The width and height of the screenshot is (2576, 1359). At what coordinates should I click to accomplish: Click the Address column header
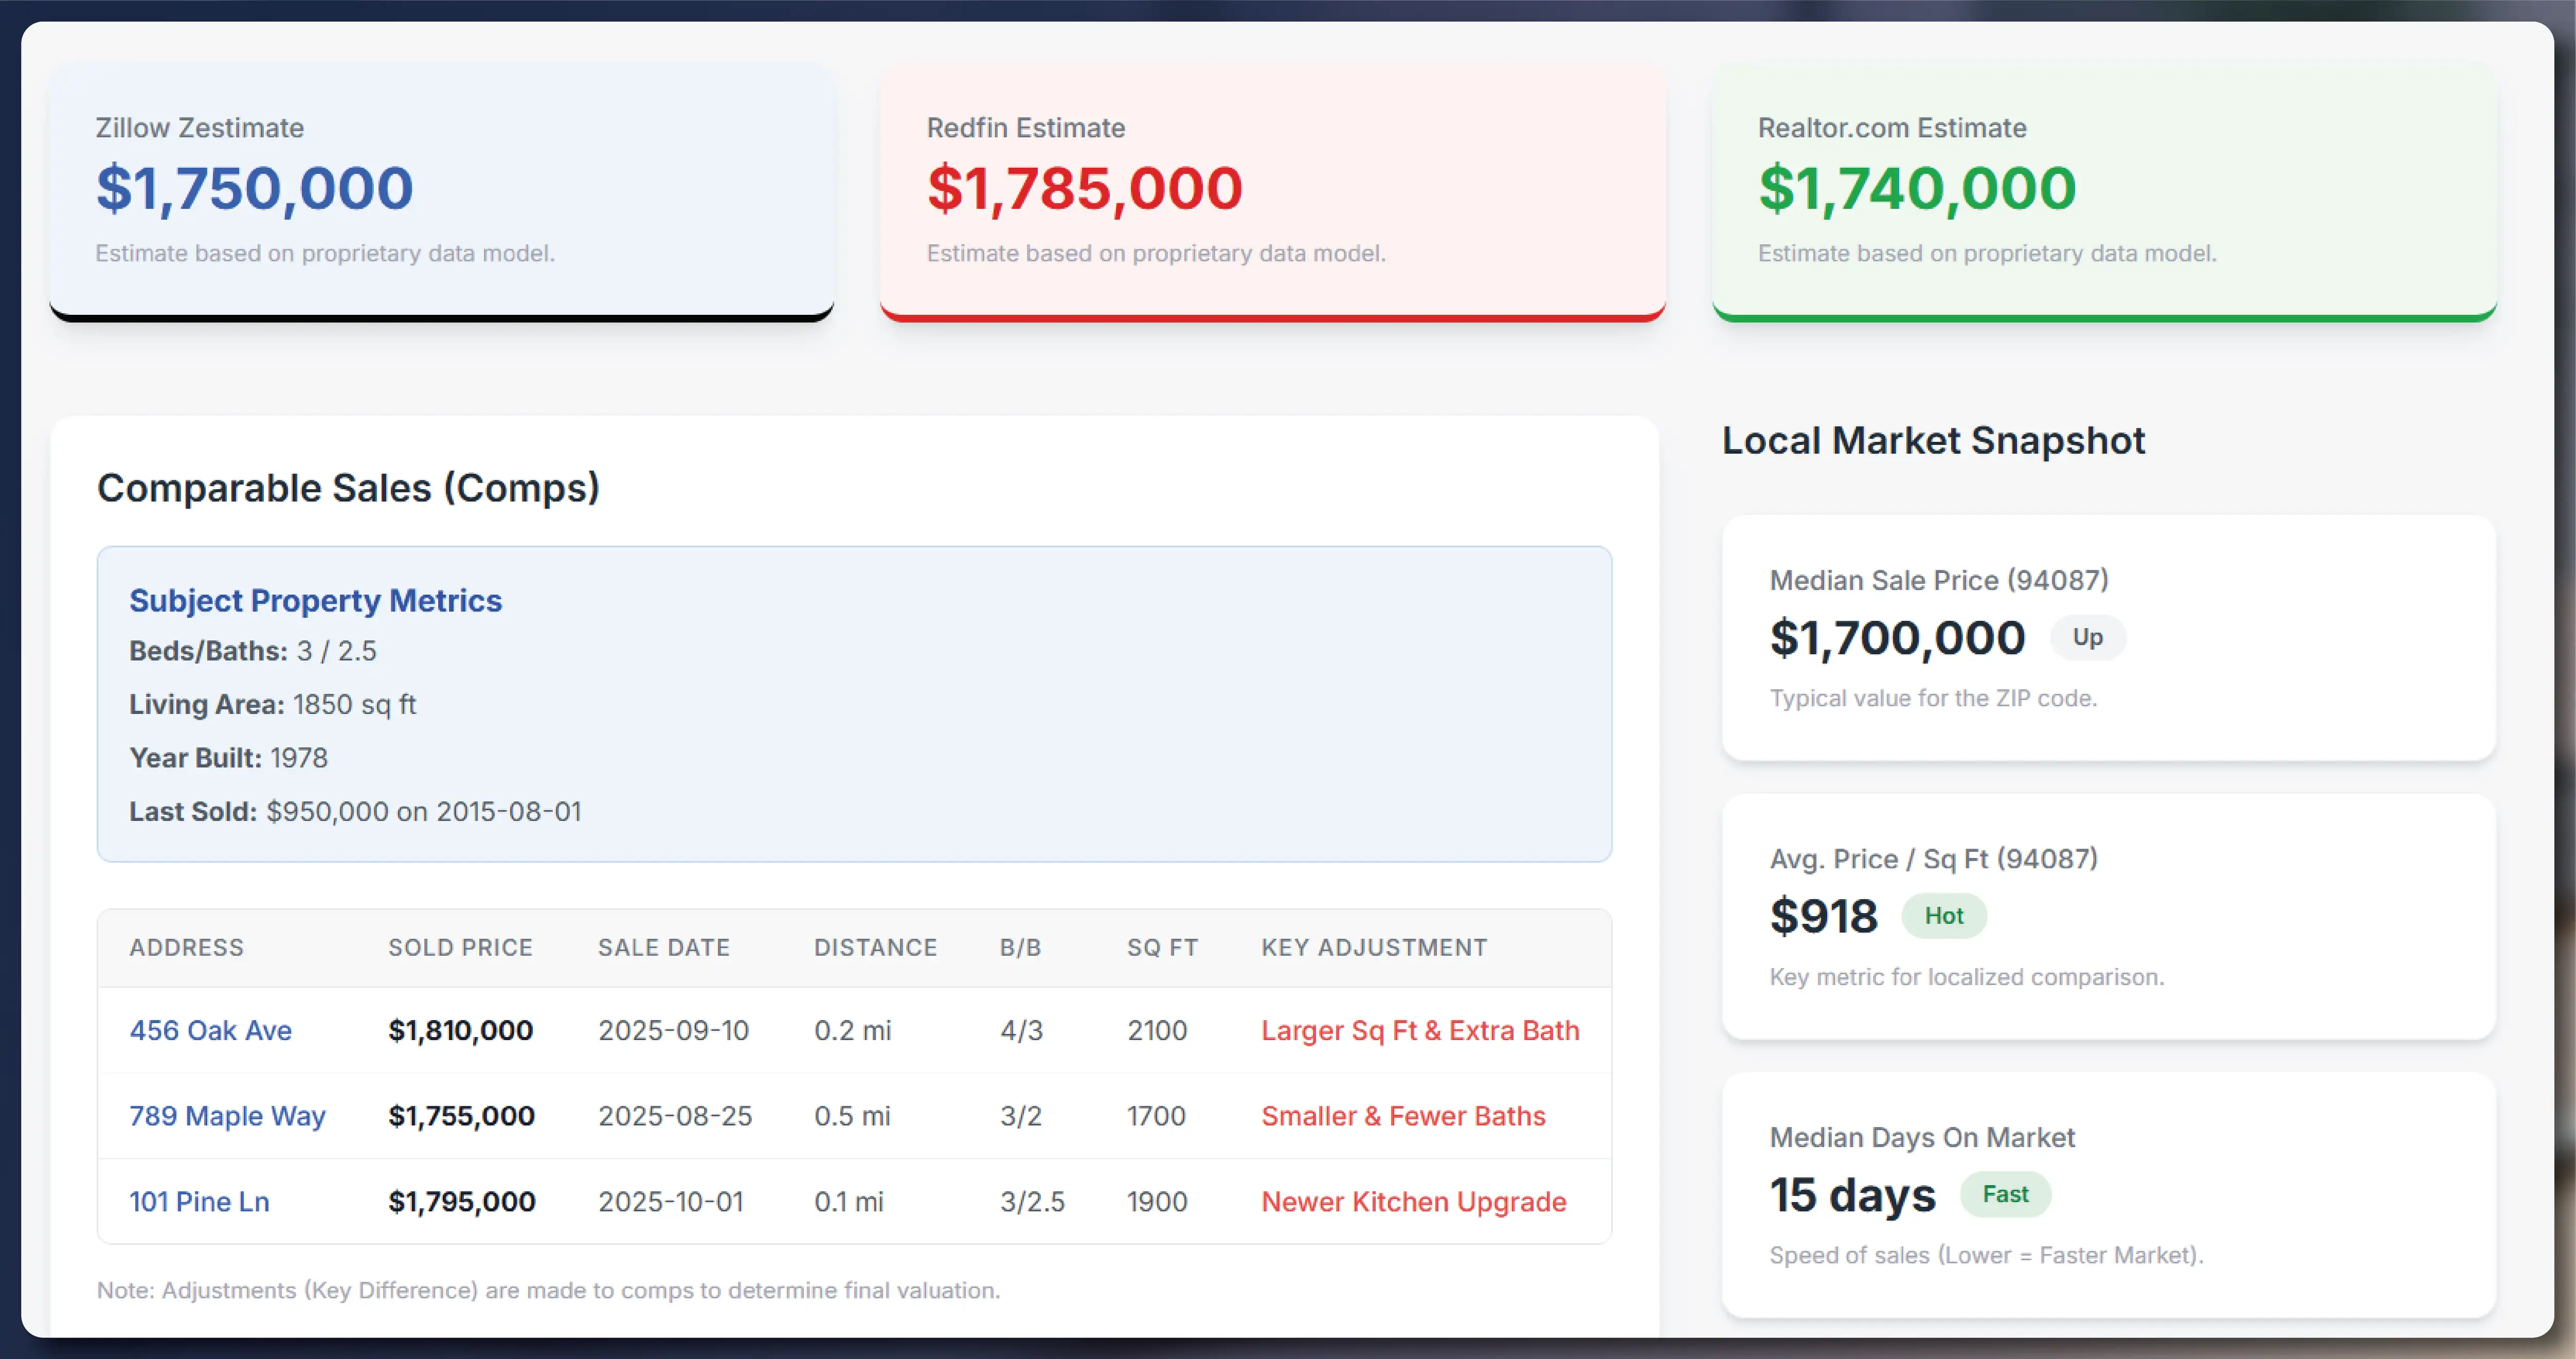(x=186, y=947)
